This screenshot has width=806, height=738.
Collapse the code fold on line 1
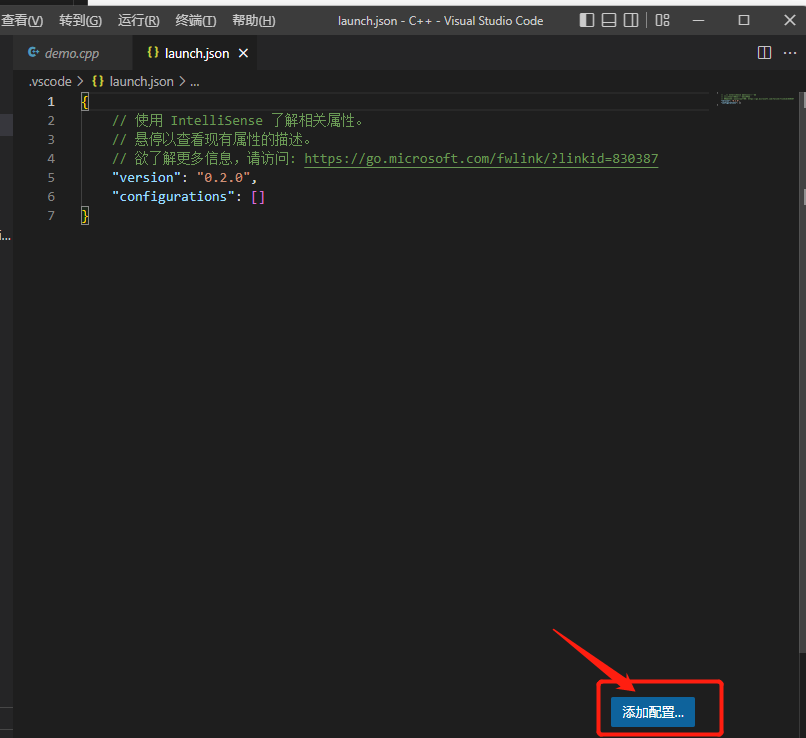pyautogui.click(x=68, y=101)
